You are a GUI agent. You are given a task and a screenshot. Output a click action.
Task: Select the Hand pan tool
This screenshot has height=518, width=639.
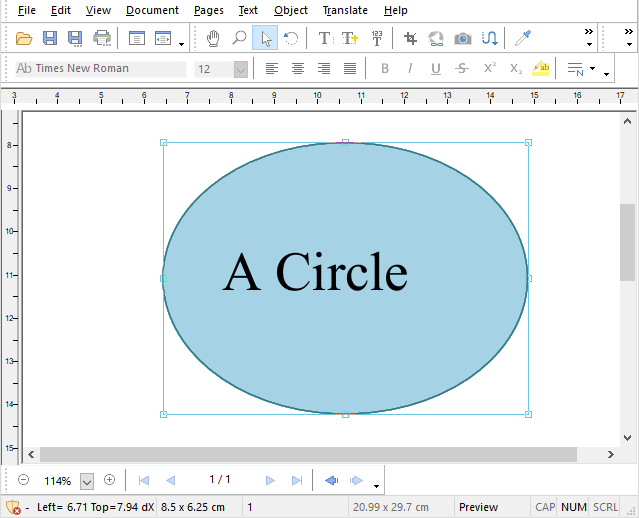pos(213,39)
